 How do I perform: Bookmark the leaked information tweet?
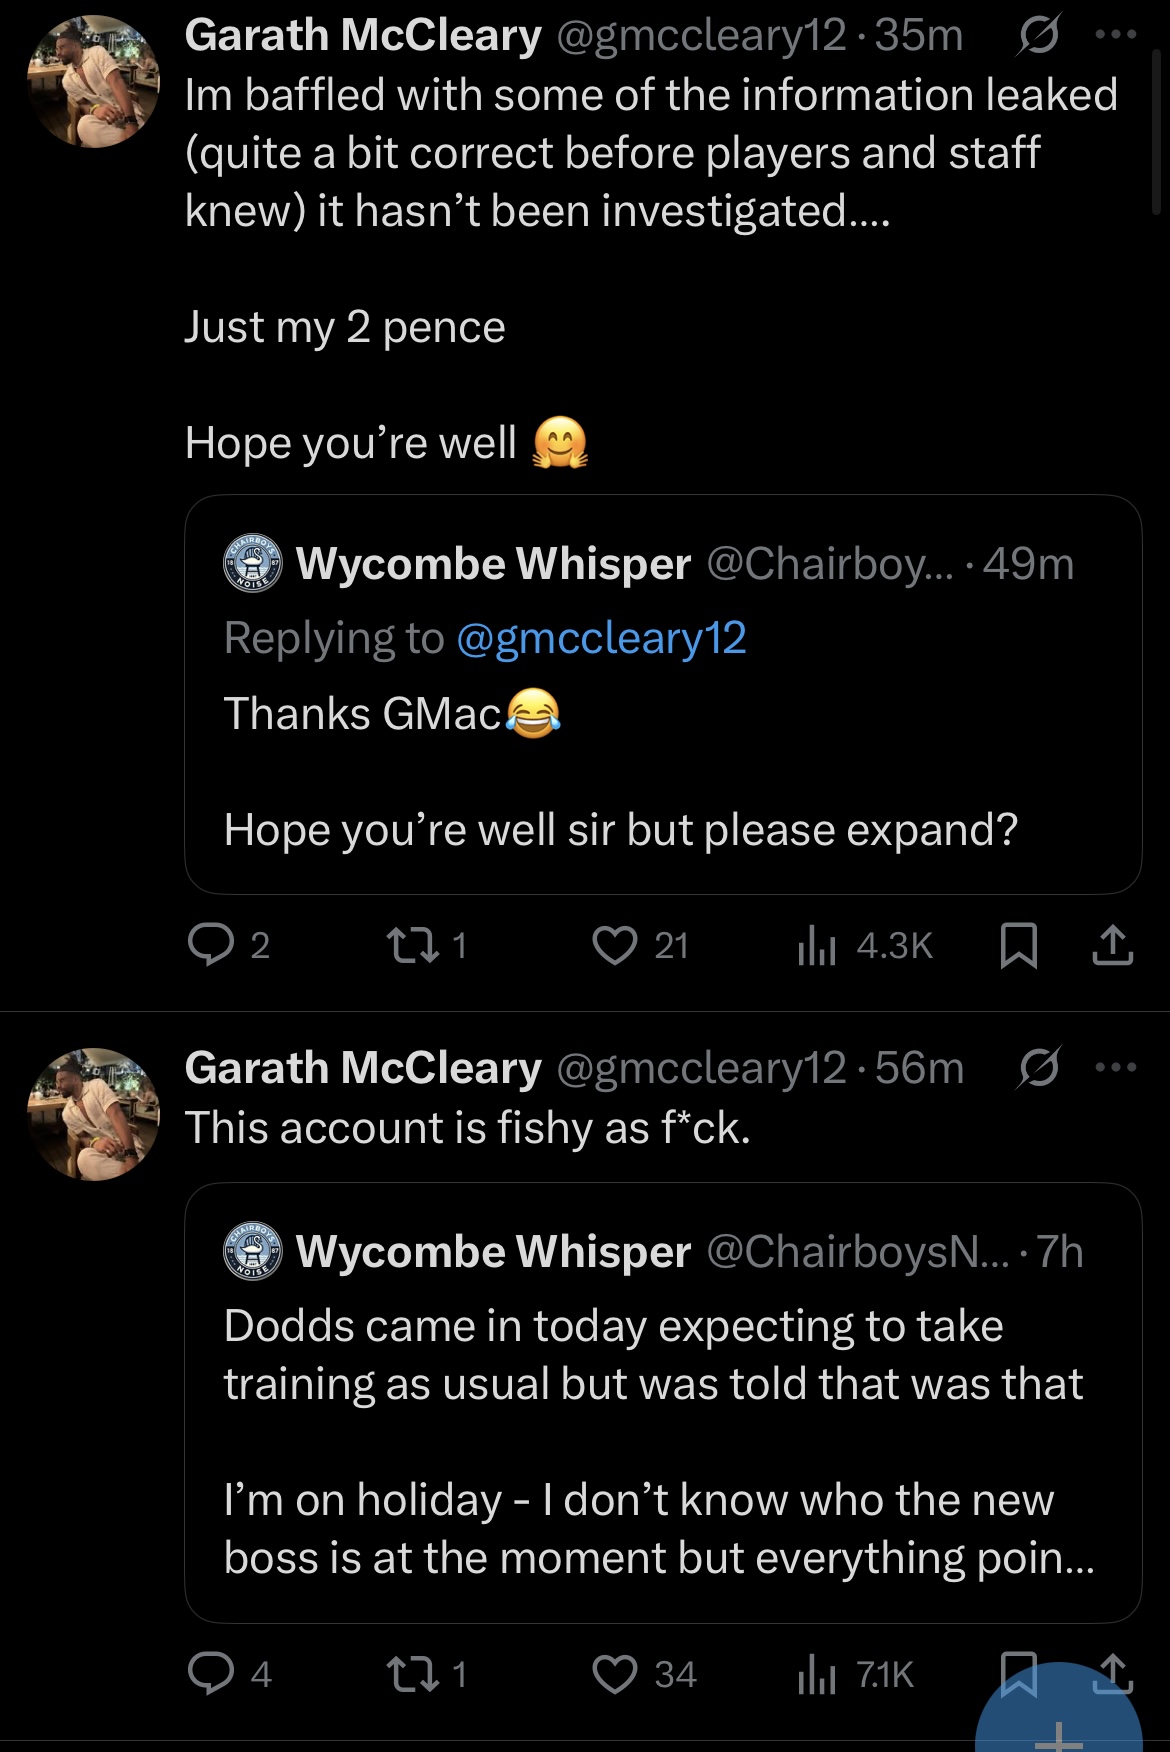(x=1018, y=945)
